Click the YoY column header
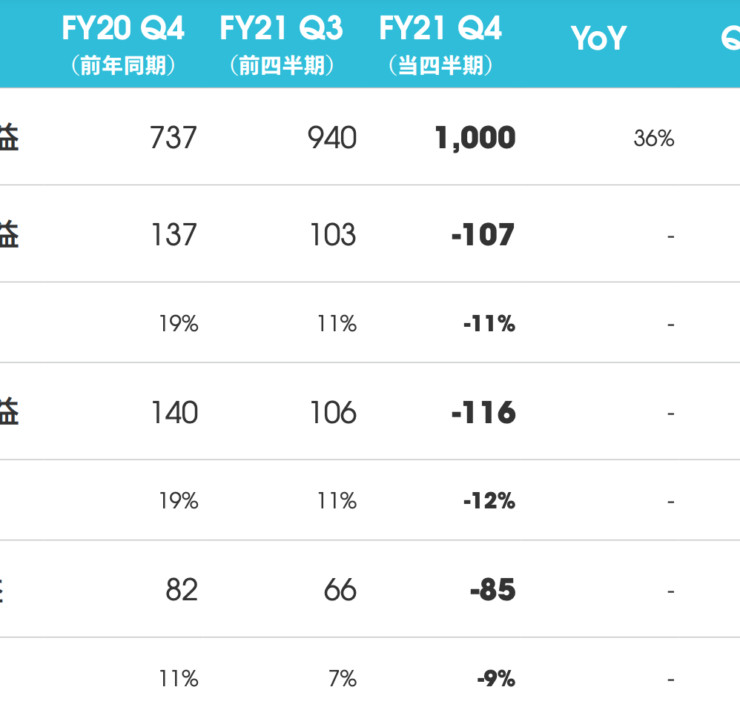Screen dimensions: 740x710 pos(598,39)
